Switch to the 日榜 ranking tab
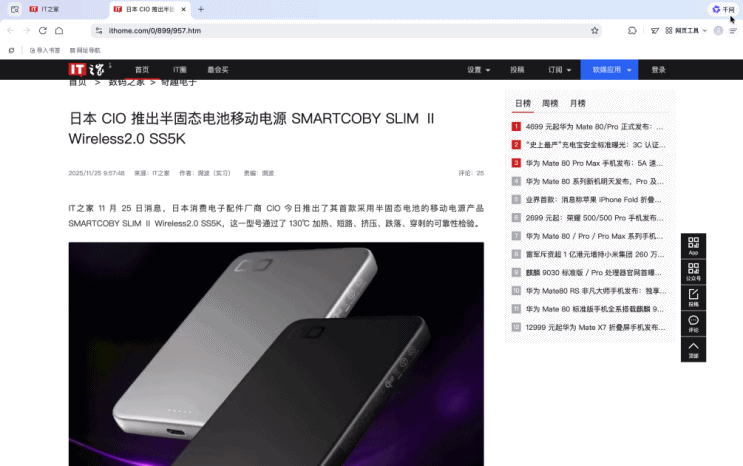The image size is (743, 466). coord(523,103)
